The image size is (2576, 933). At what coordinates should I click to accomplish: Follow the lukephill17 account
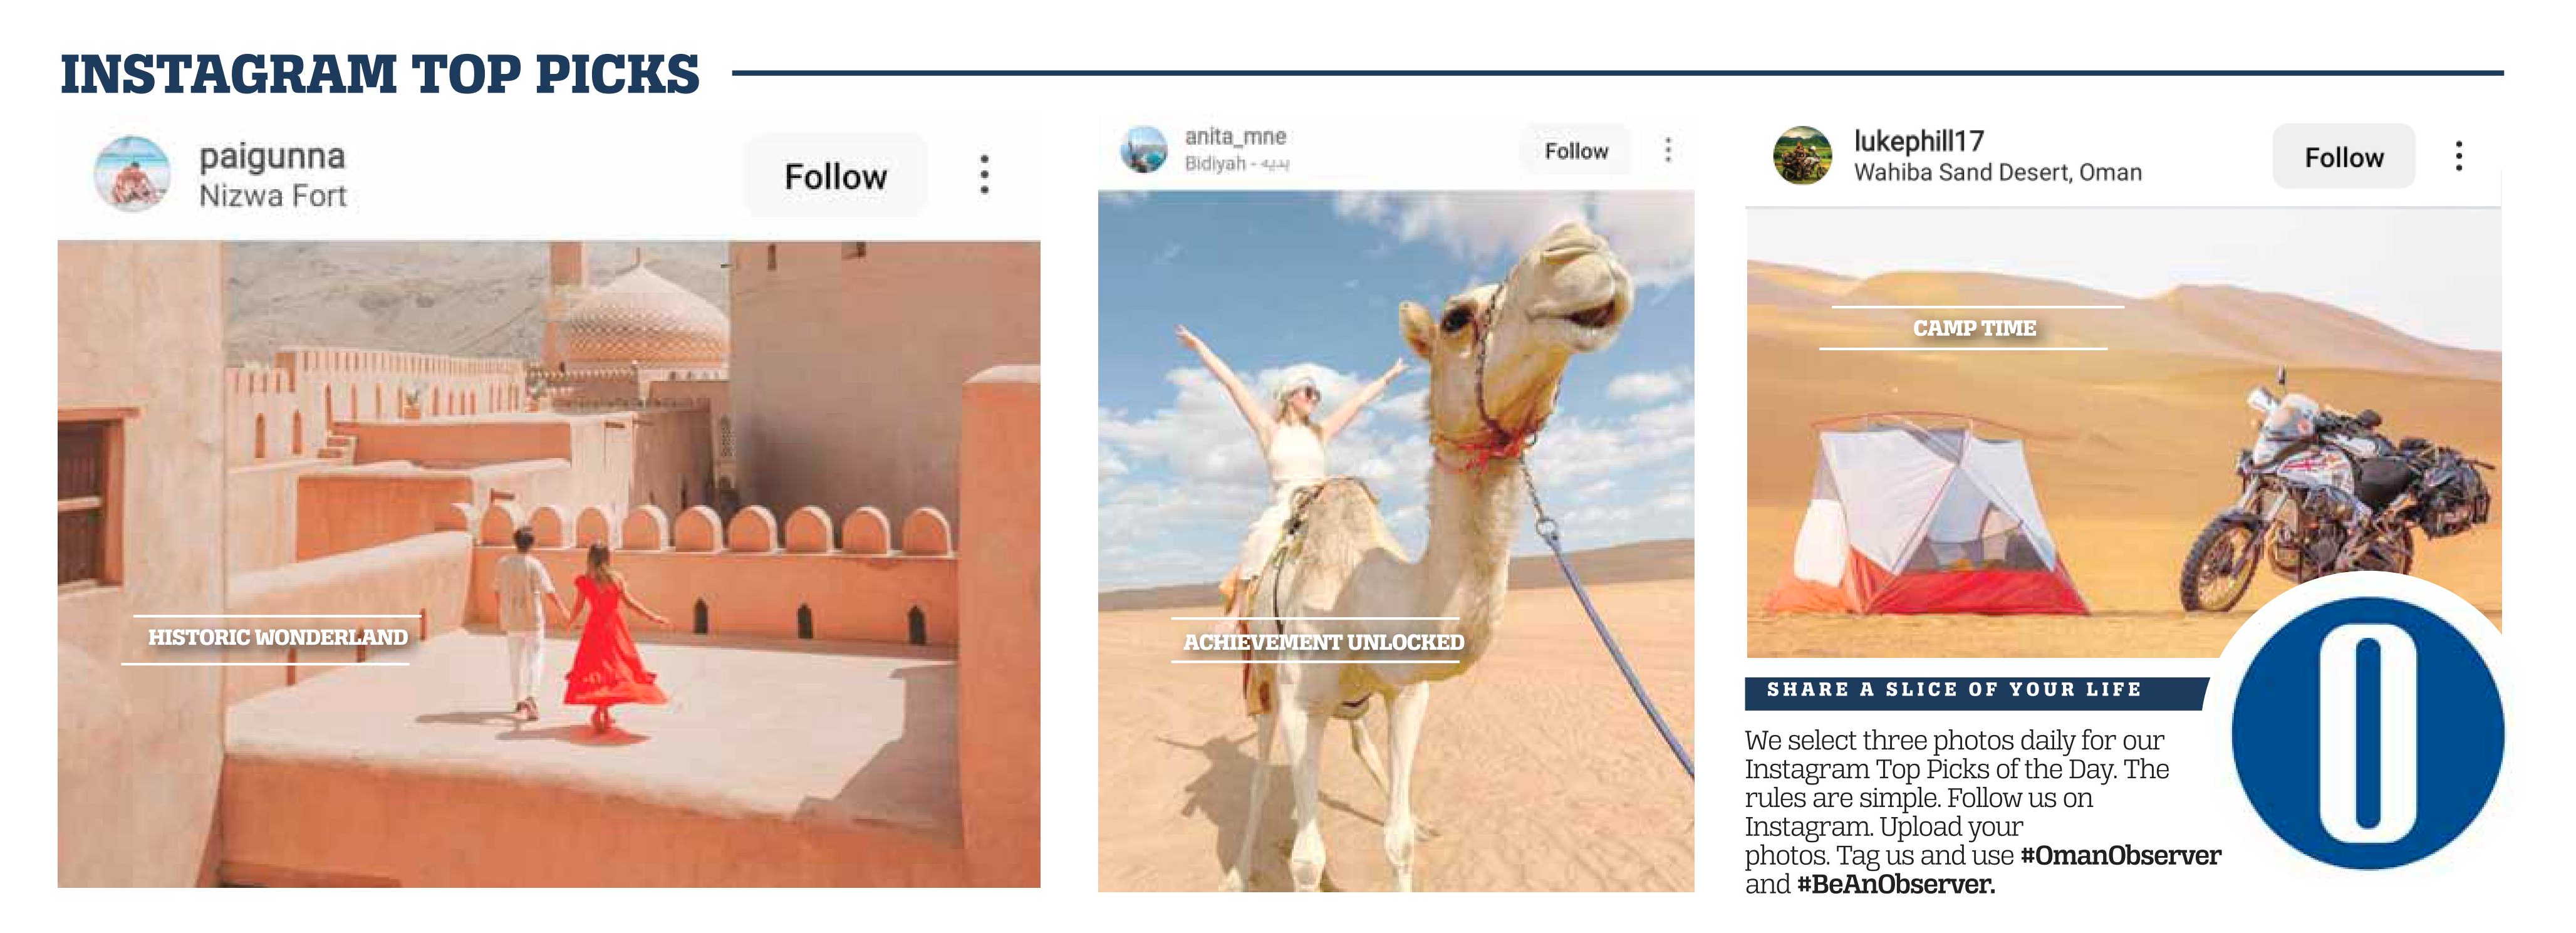(x=2344, y=157)
